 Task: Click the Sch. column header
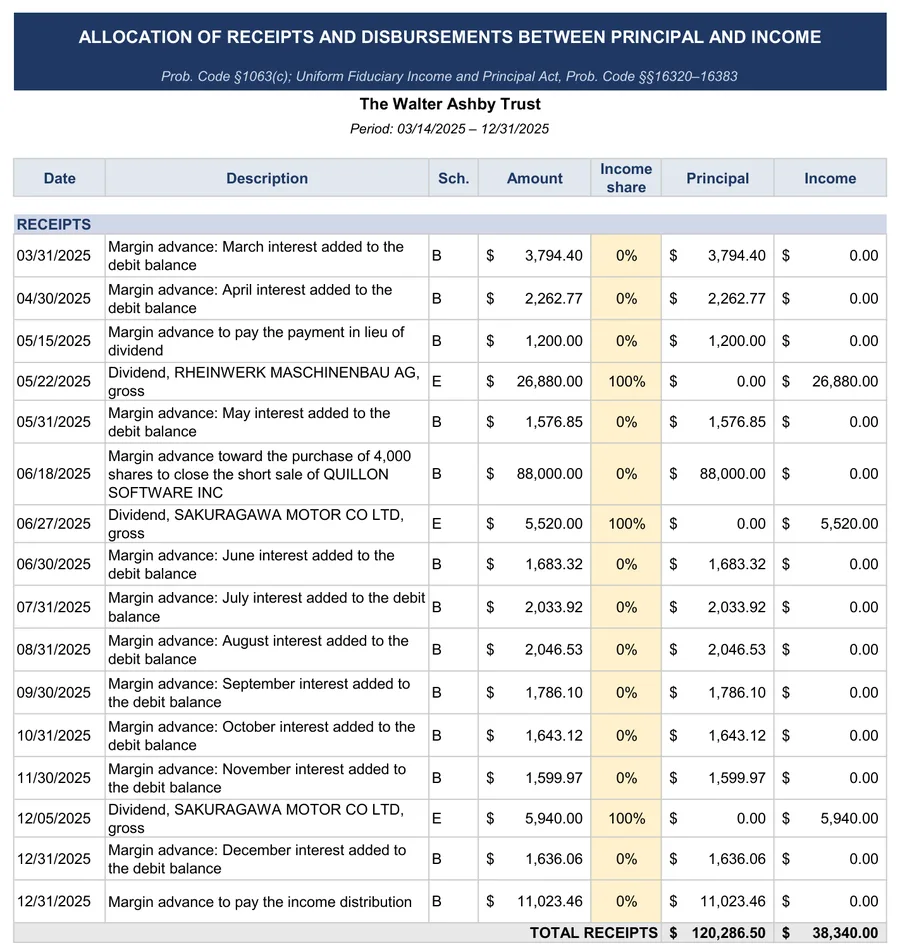click(x=453, y=178)
